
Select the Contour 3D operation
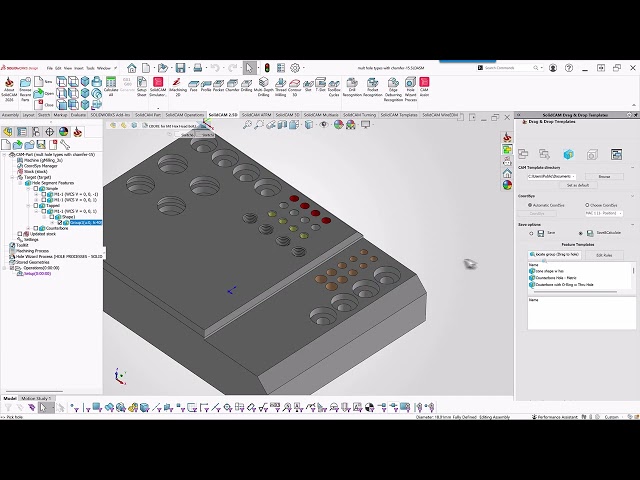pos(295,87)
